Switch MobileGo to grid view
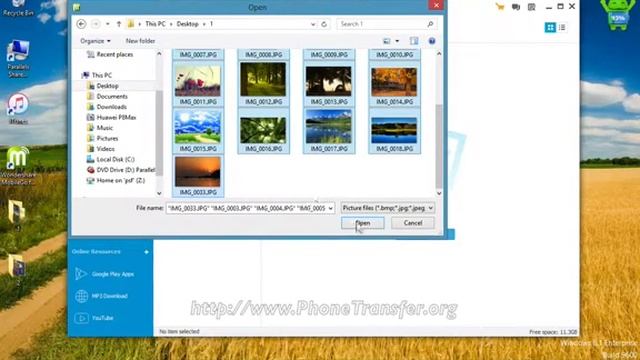Viewport: 640px width, 360px height. (550, 27)
